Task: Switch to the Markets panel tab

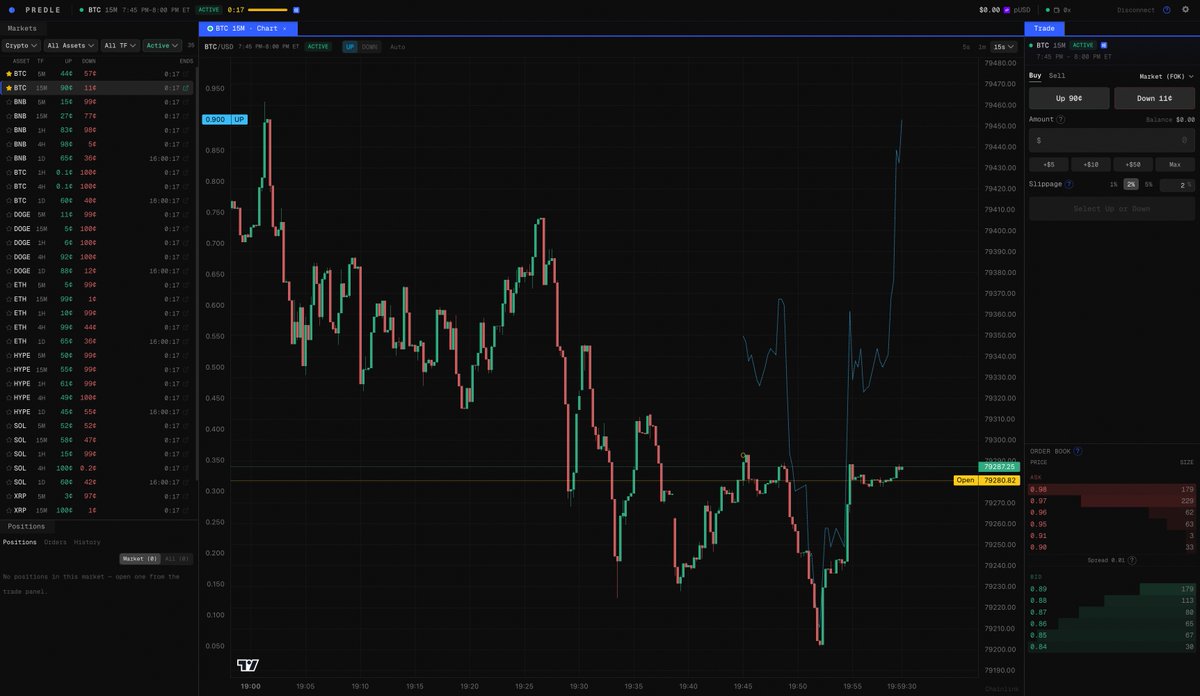Action: click(22, 29)
